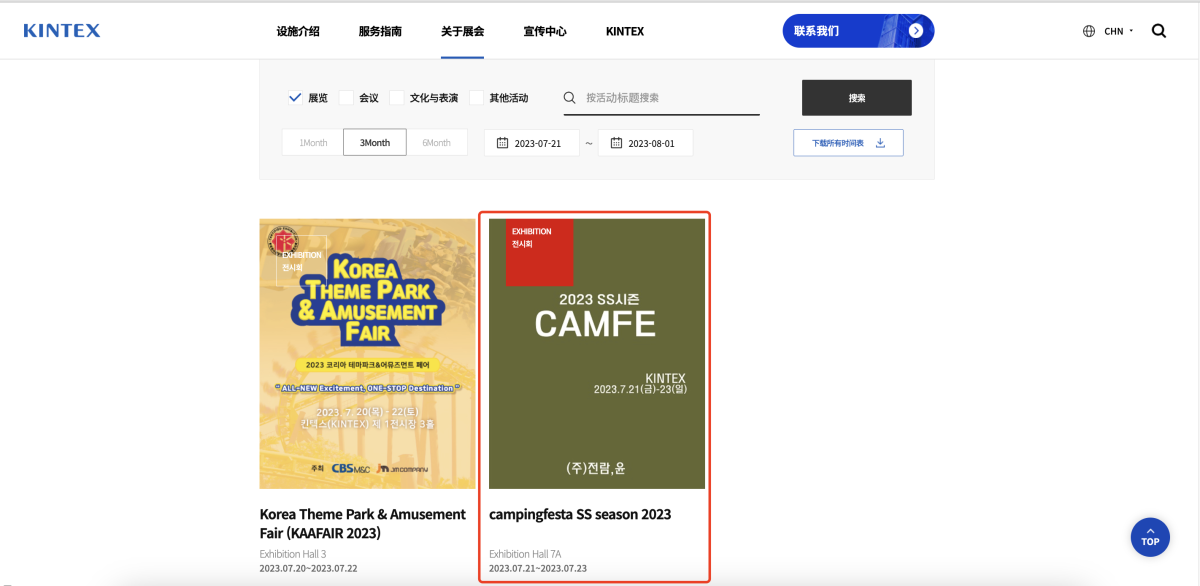
Task: Open the 关于展会 menu
Action: (x=462, y=31)
